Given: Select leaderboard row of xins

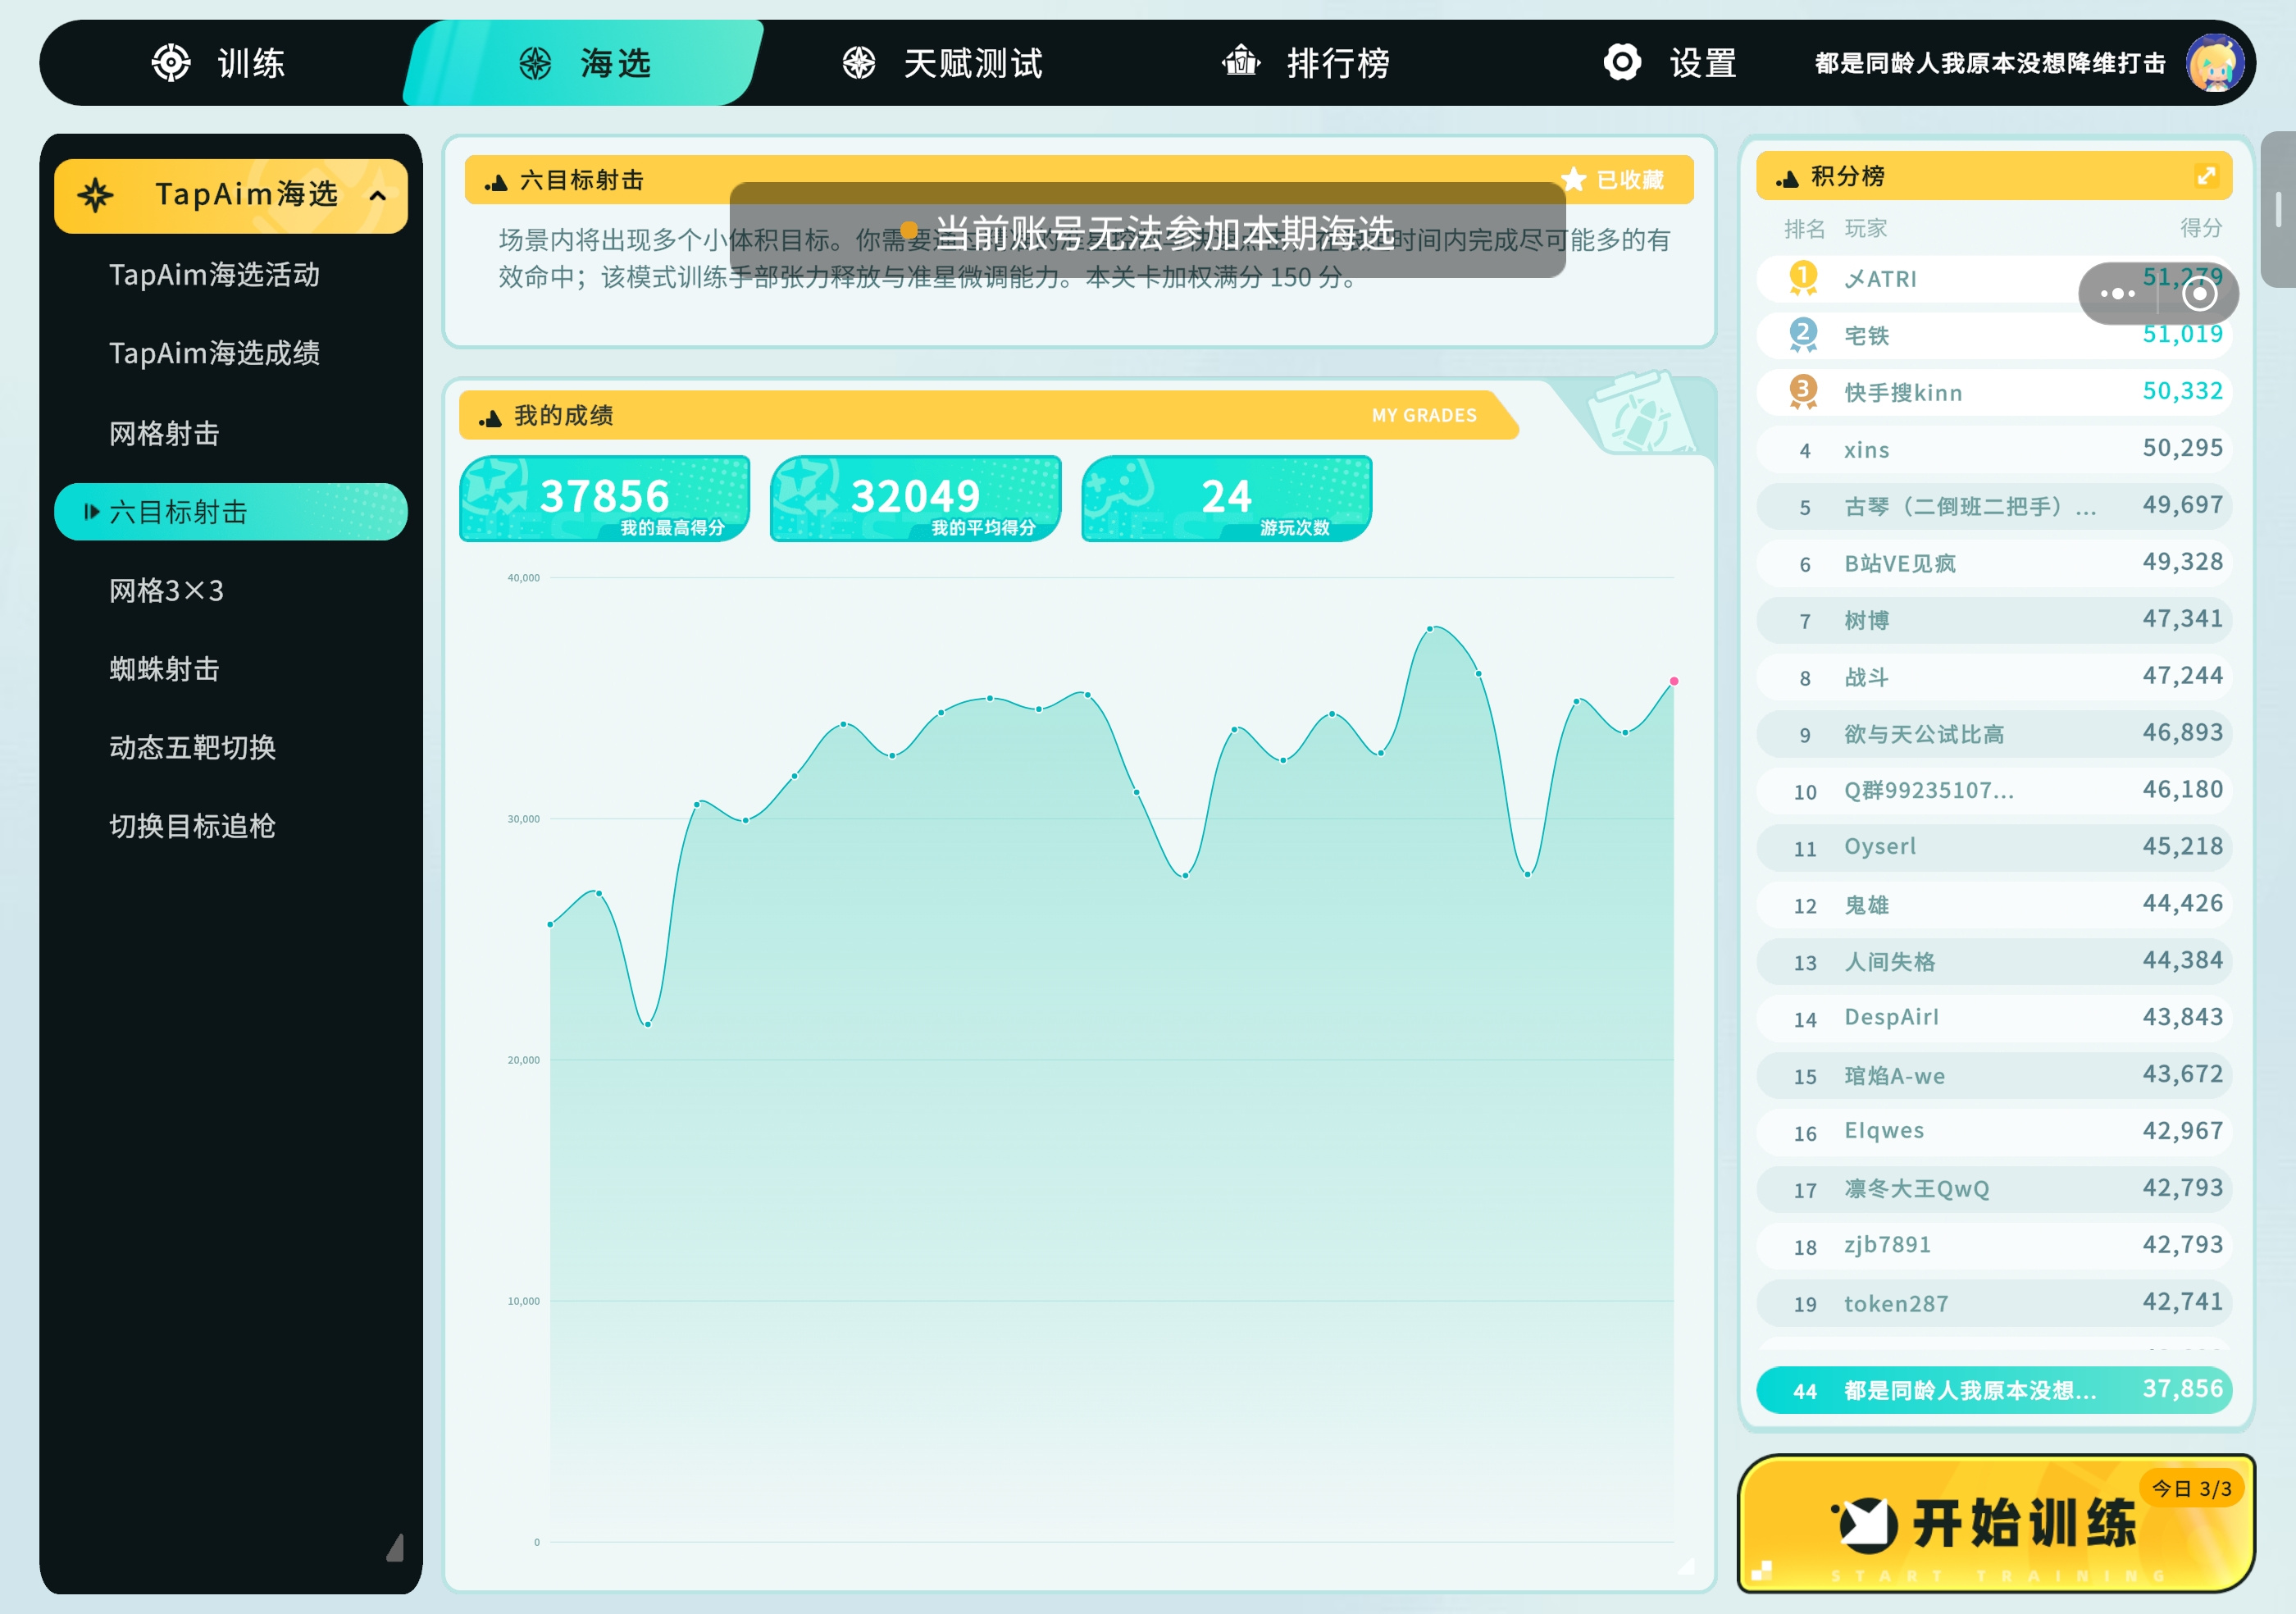Looking at the screenshot, I should coord(1994,449).
